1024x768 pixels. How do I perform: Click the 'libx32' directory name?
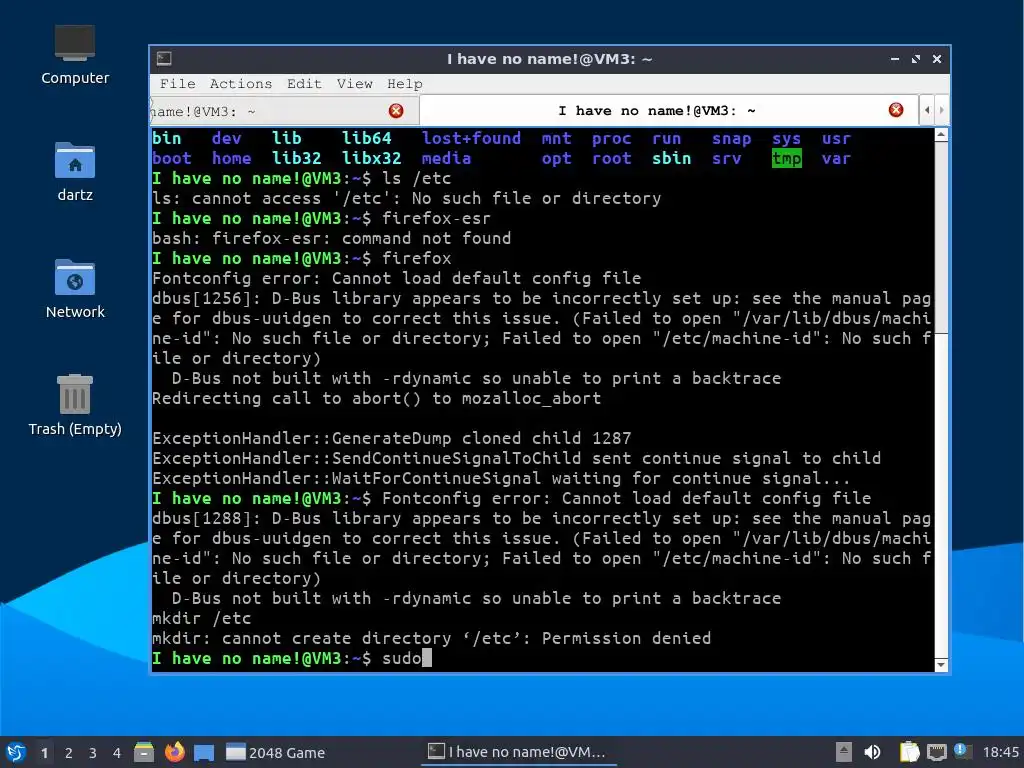click(372, 158)
